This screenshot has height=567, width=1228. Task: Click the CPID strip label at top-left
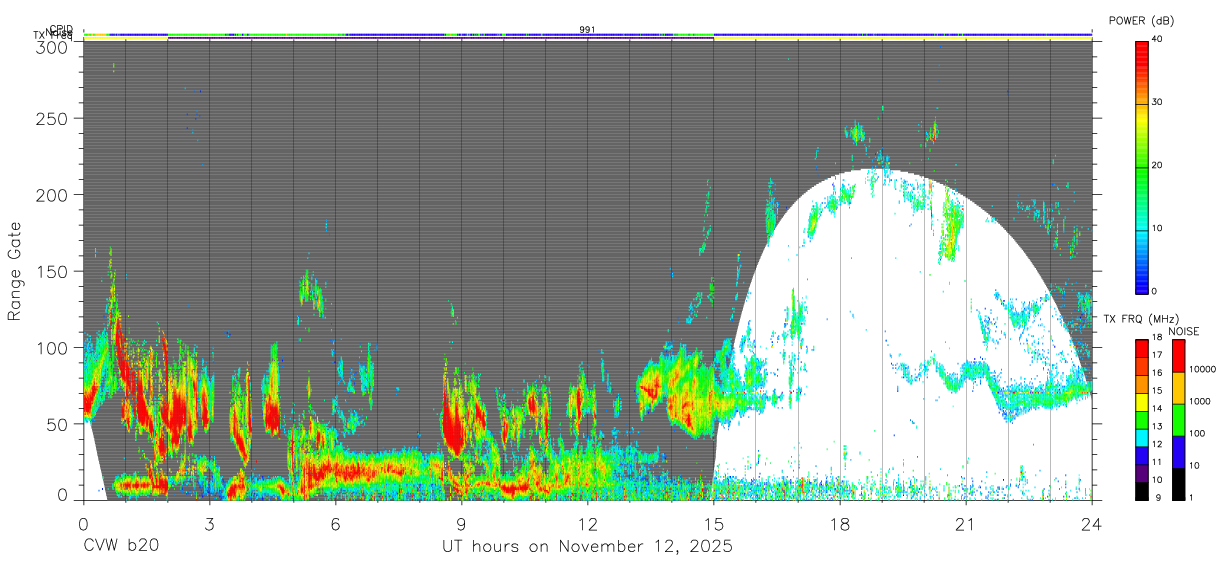61,29
